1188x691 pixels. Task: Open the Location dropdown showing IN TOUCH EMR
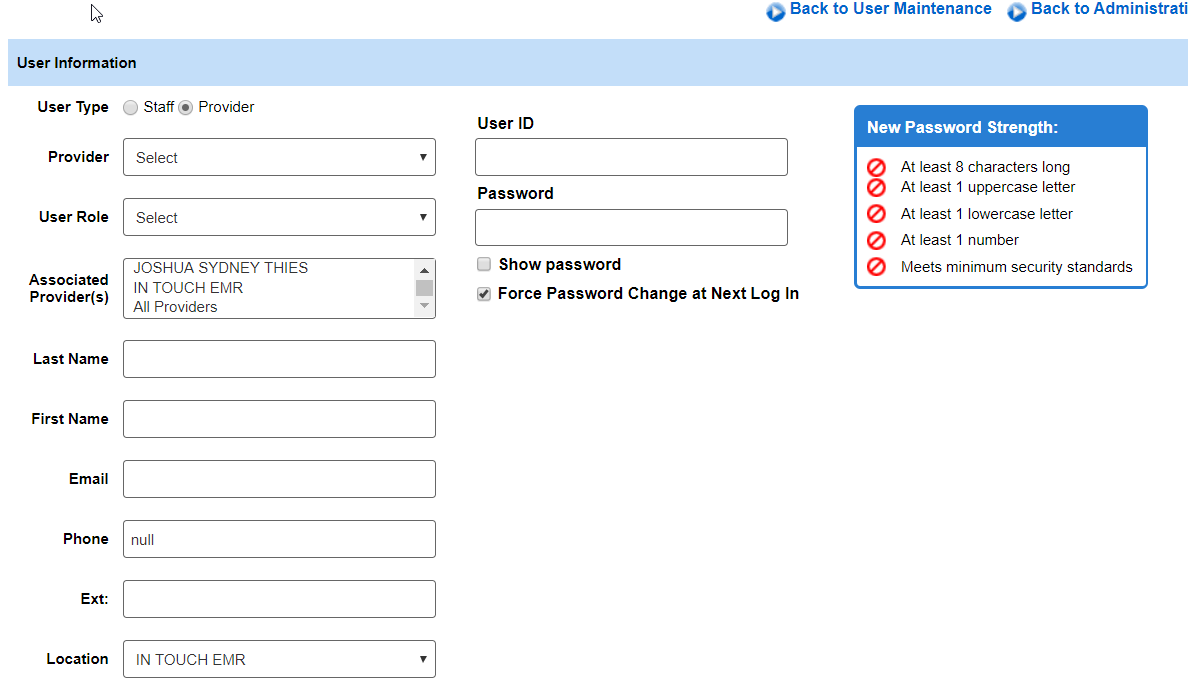pyautogui.click(x=279, y=659)
